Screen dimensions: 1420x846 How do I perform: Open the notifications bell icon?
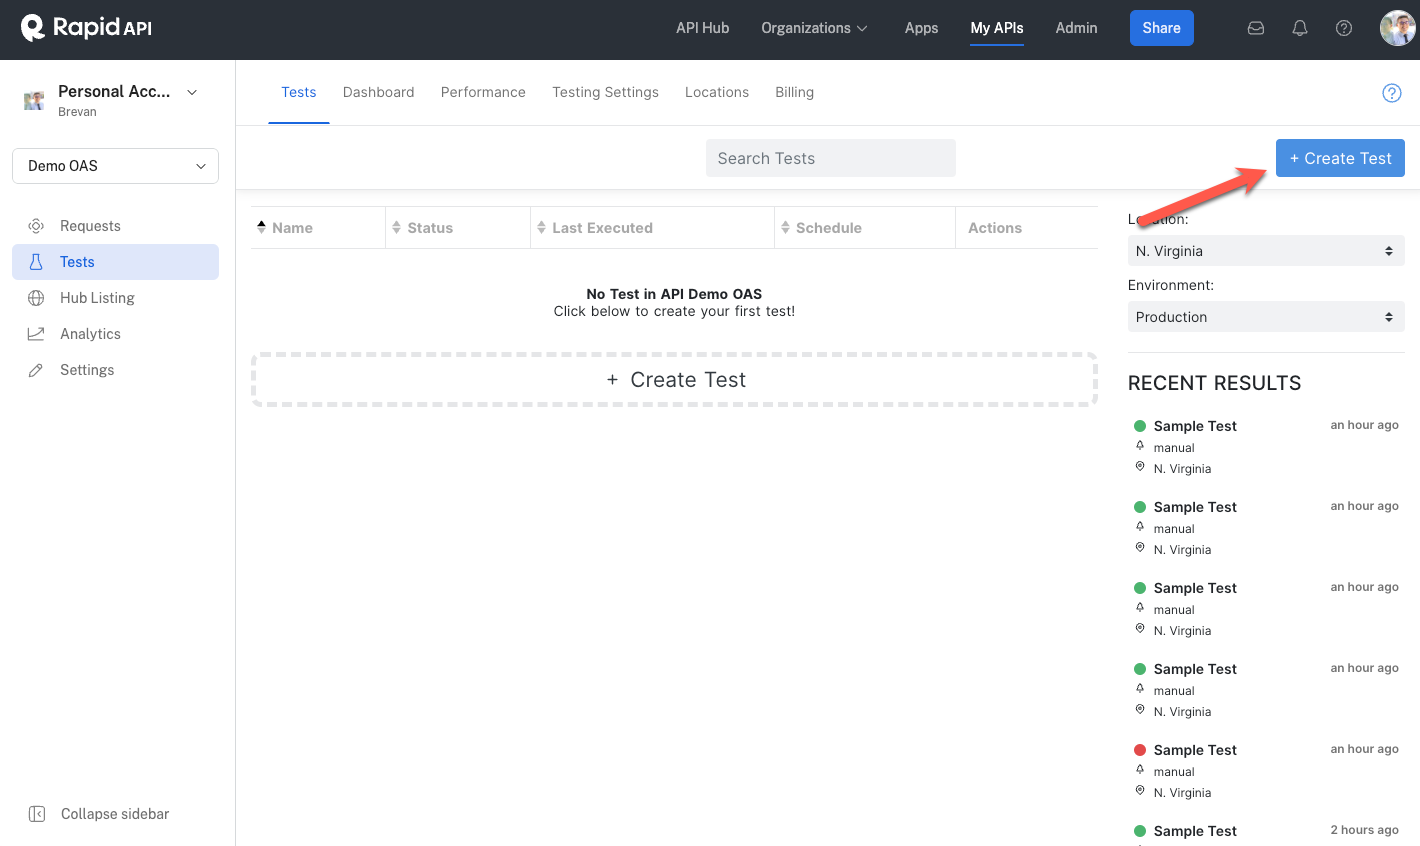(1300, 28)
